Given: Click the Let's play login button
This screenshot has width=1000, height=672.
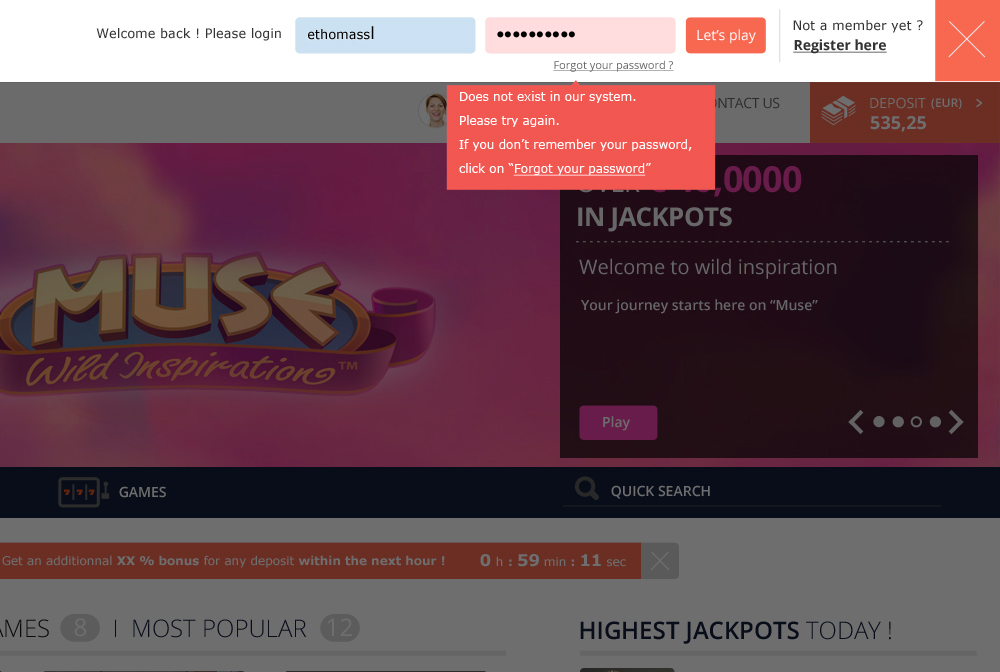Looking at the screenshot, I should pos(726,35).
